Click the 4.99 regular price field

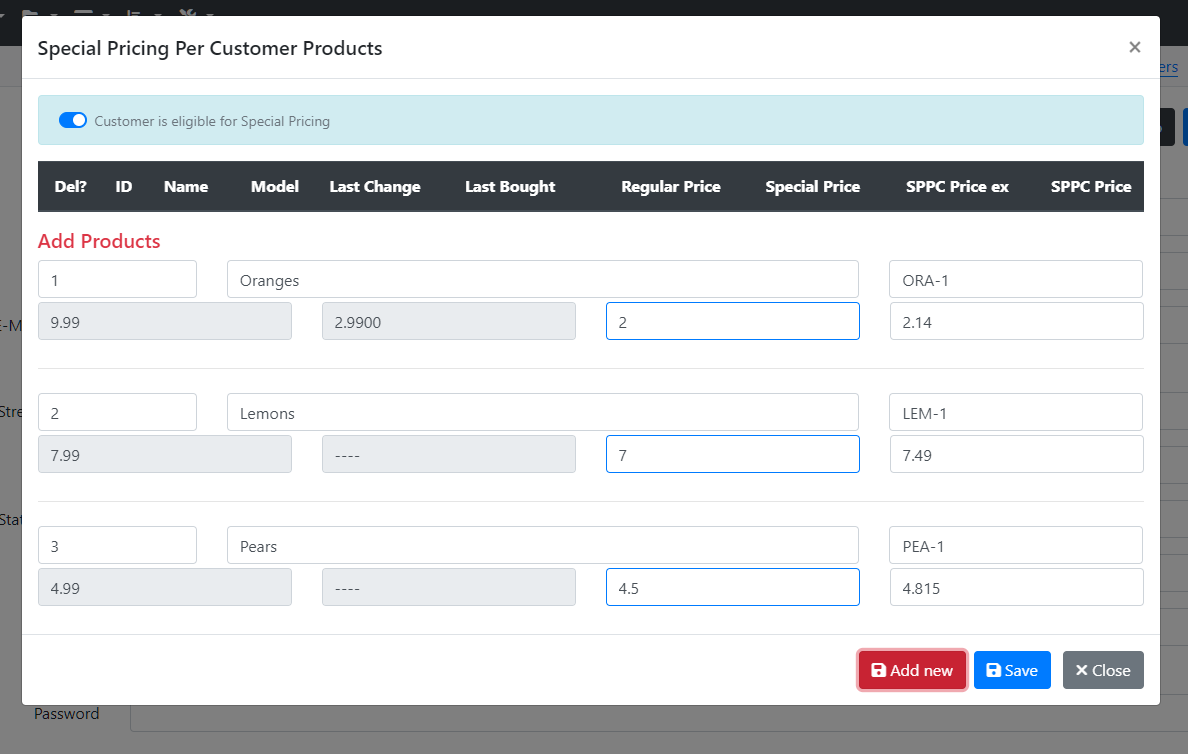click(164, 587)
